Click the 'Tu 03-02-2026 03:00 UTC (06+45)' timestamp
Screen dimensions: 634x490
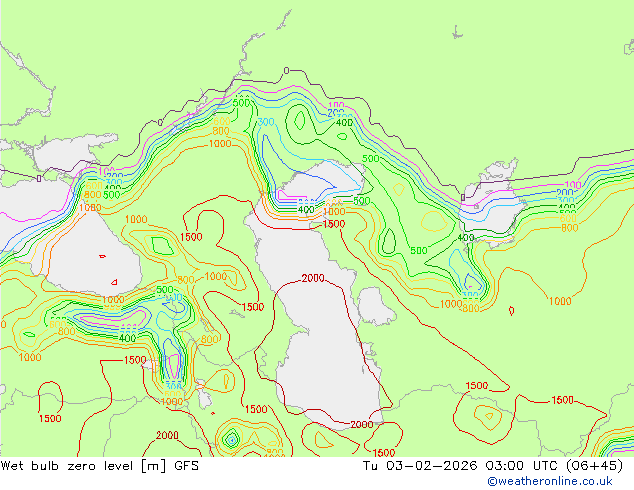pyautogui.click(x=493, y=466)
